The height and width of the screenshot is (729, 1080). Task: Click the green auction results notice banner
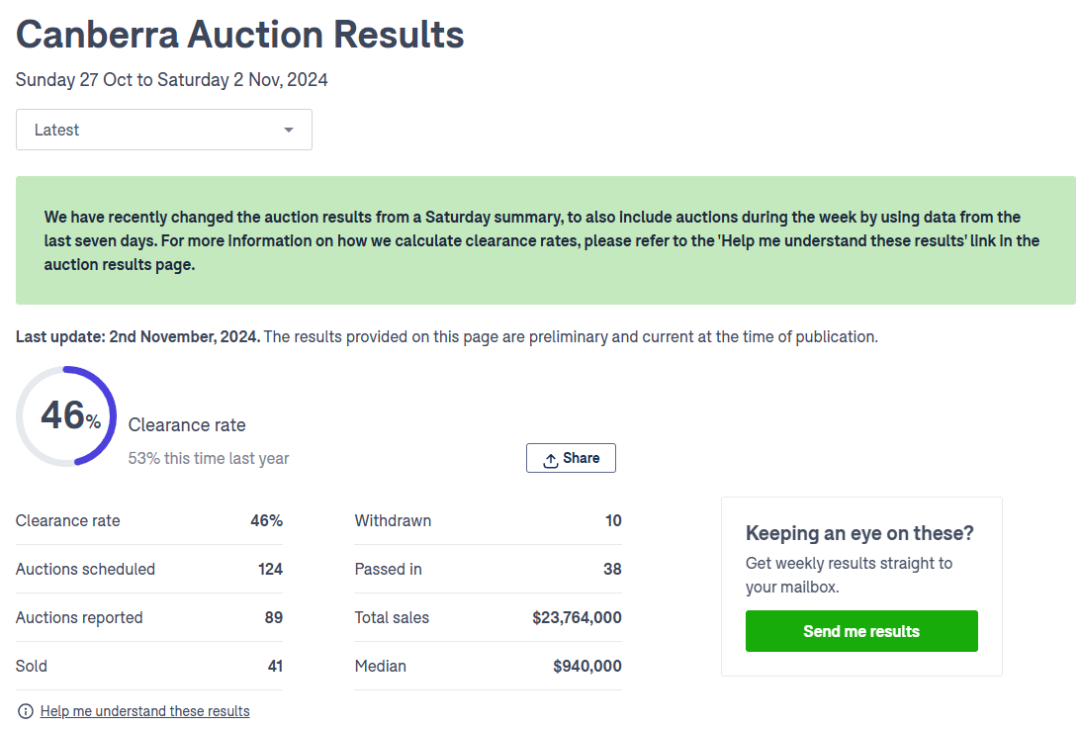[545, 240]
